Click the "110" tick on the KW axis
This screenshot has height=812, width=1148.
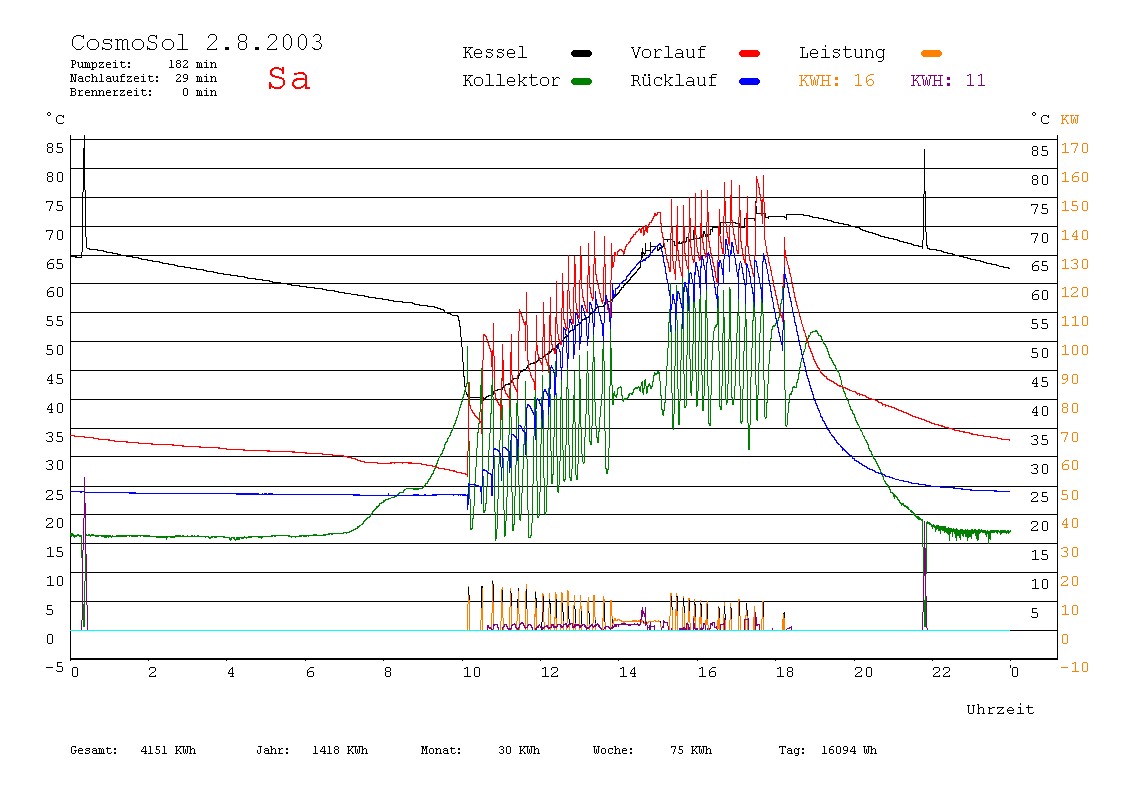coord(1075,321)
